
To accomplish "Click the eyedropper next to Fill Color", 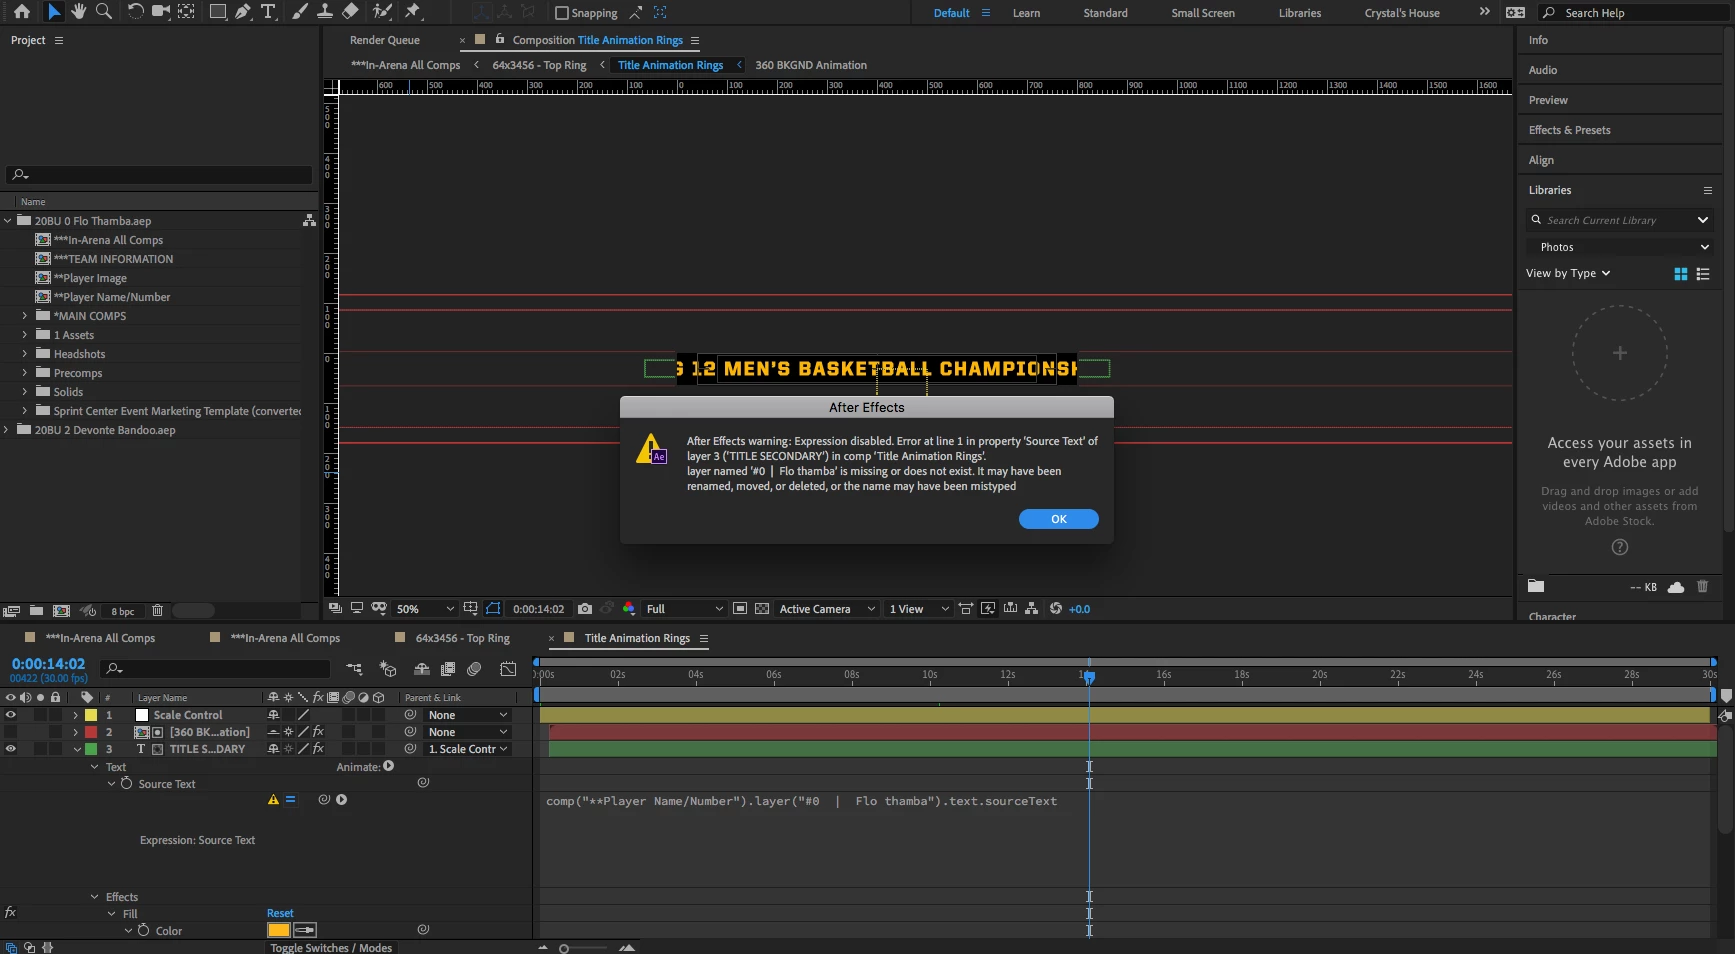I will tap(305, 930).
